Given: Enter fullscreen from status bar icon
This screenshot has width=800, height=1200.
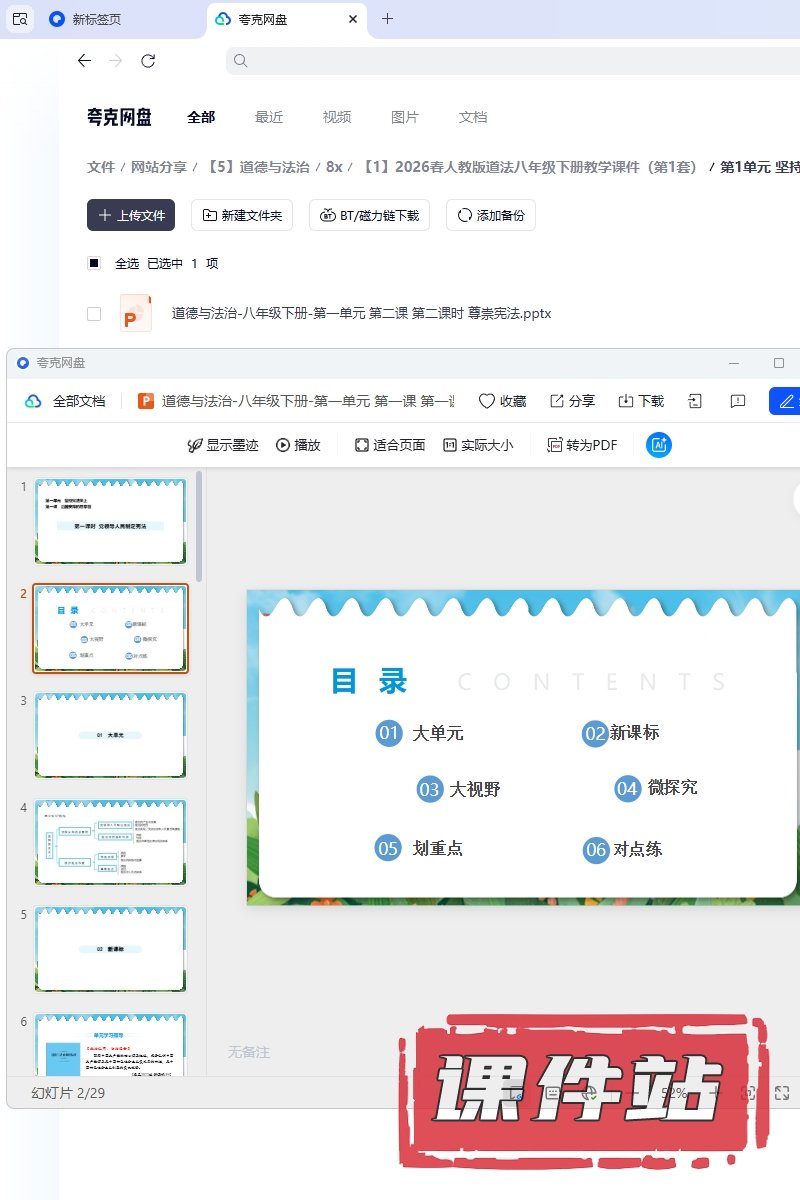Looking at the screenshot, I should point(783,1093).
